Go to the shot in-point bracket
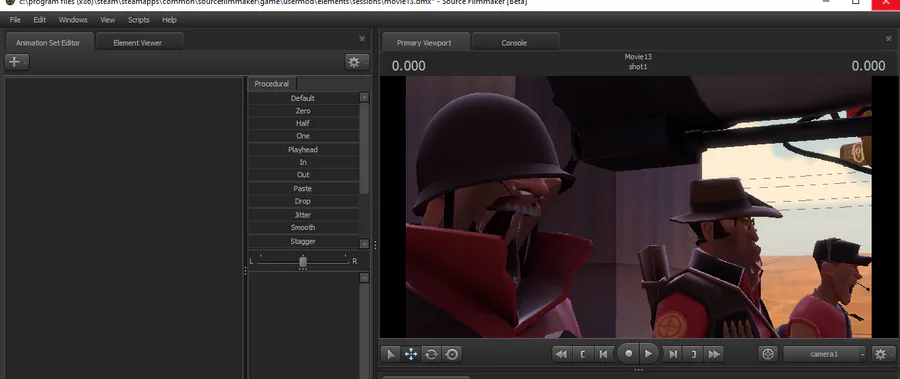This screenshot has width=900, height=379. click(x=583, y=354)
